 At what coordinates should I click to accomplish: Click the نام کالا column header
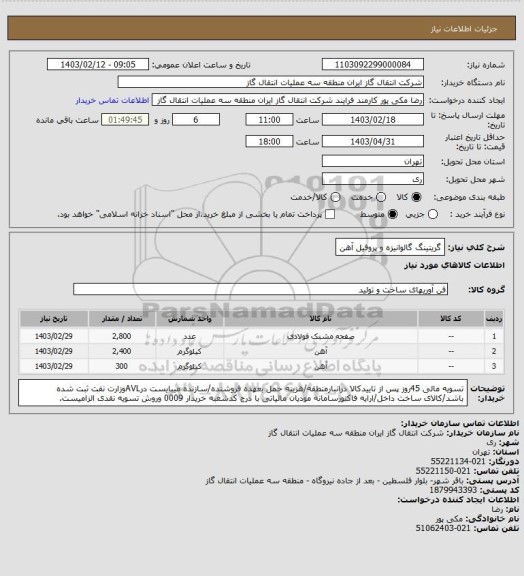(321, 318)
